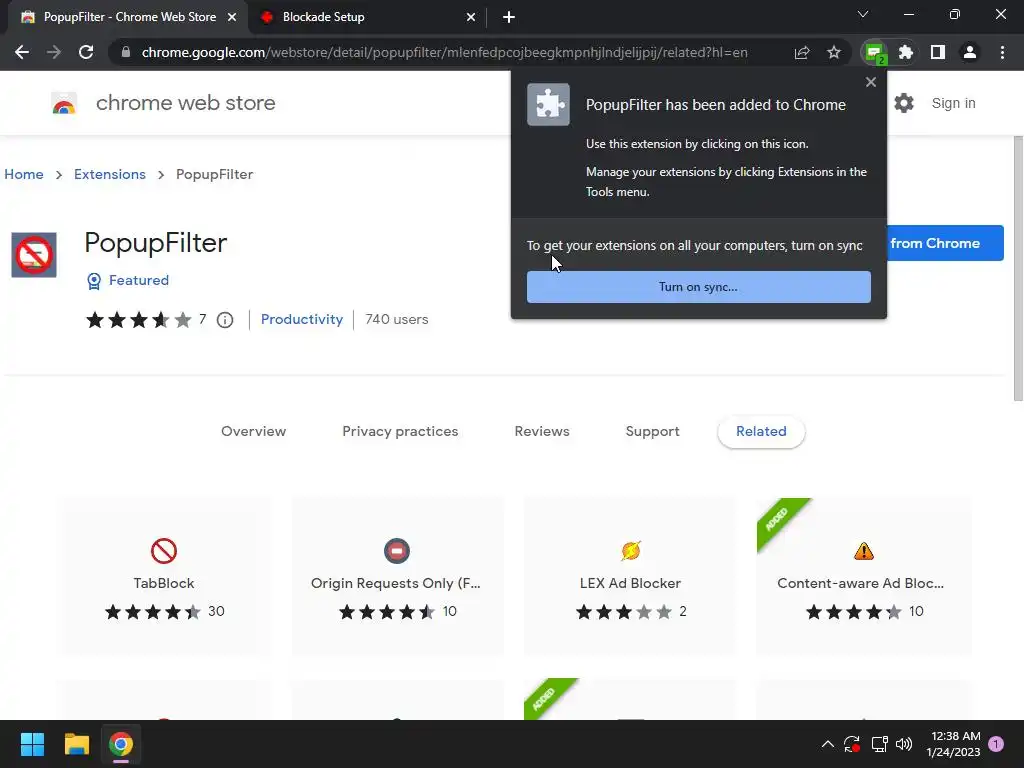
Task: Open web store settings gear
Action: point(904,103)
